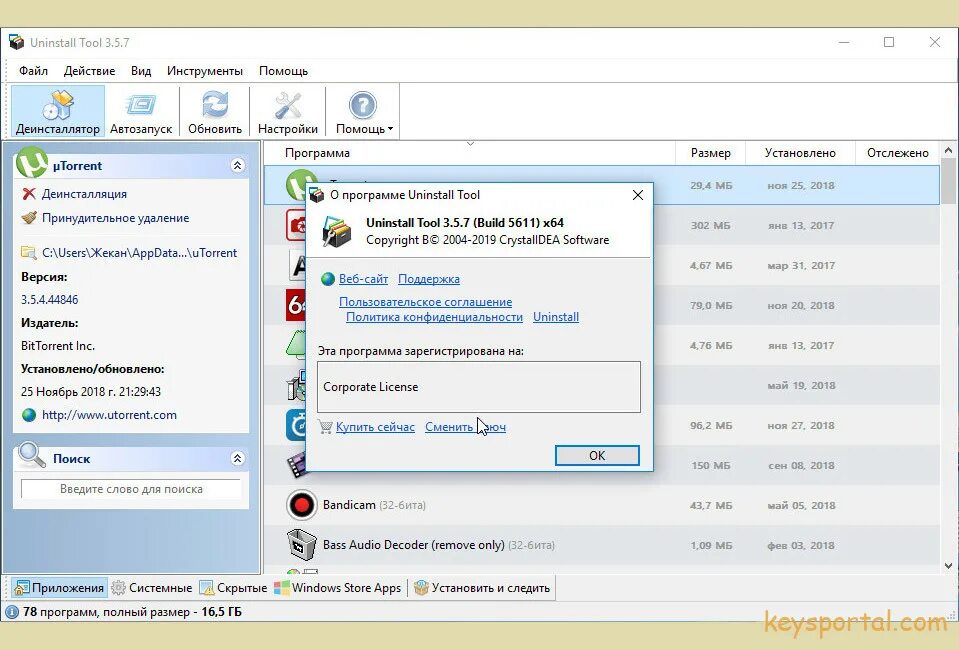This screenshot has height=650, width=959.
Task: Click the shopping cart icon by Купить сейчас
Action: point(326,427)
